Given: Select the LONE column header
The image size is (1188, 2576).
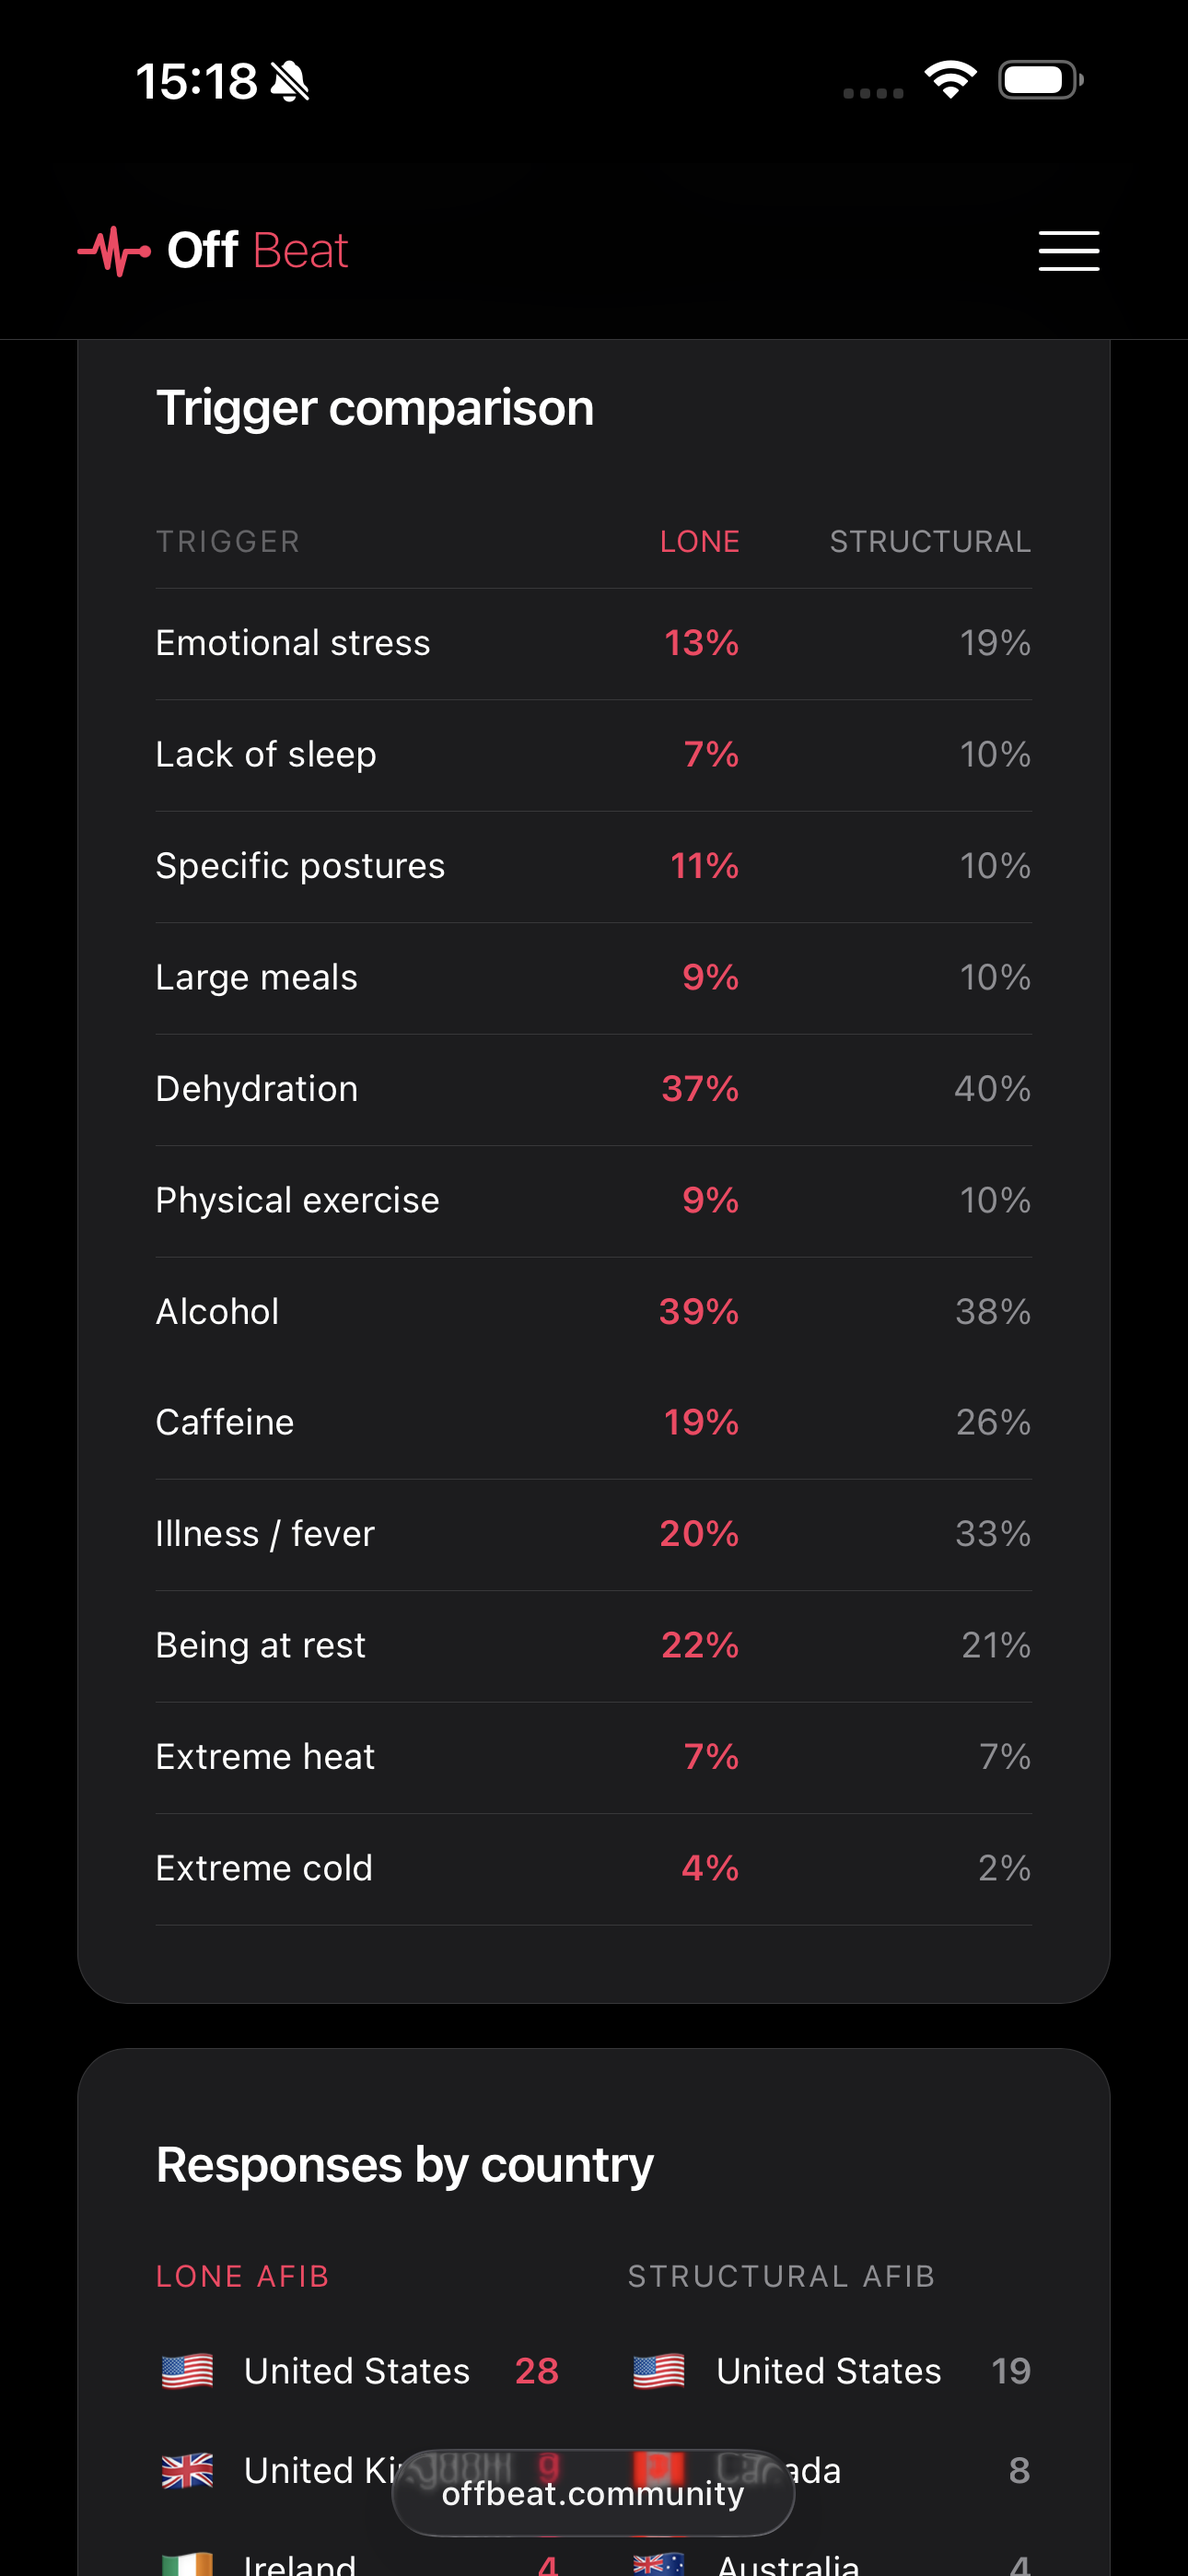Looking at the screenshot, I should click(700, 541).
